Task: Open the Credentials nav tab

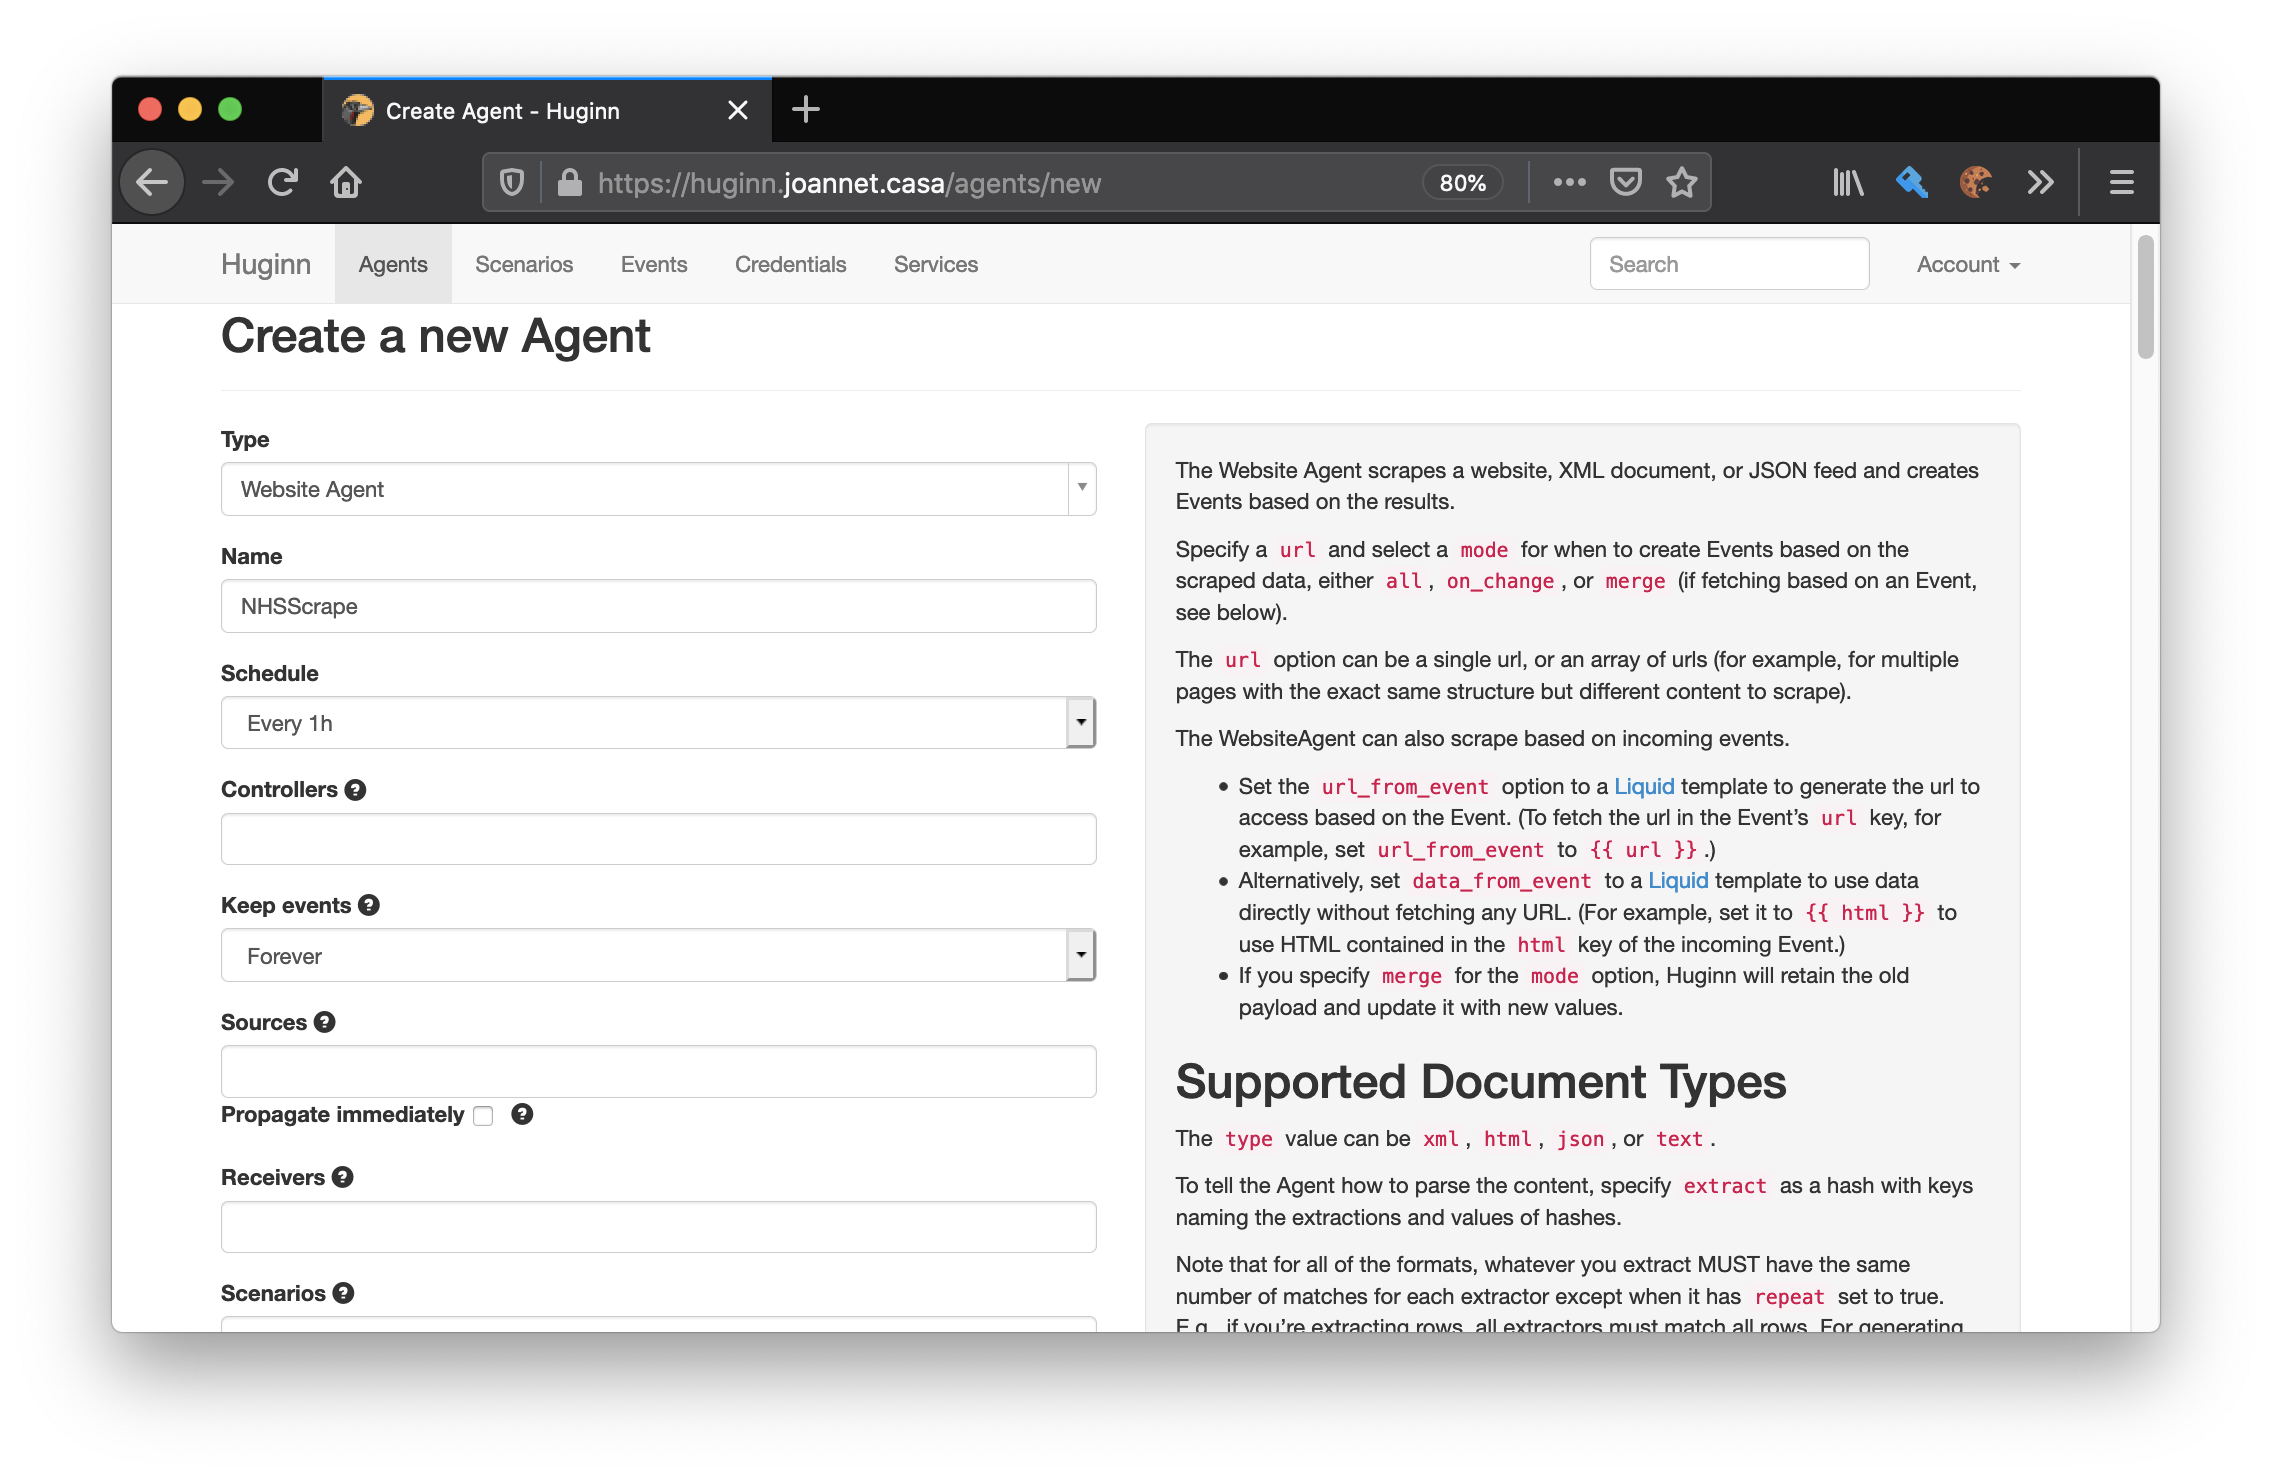Action: (790, 264)
